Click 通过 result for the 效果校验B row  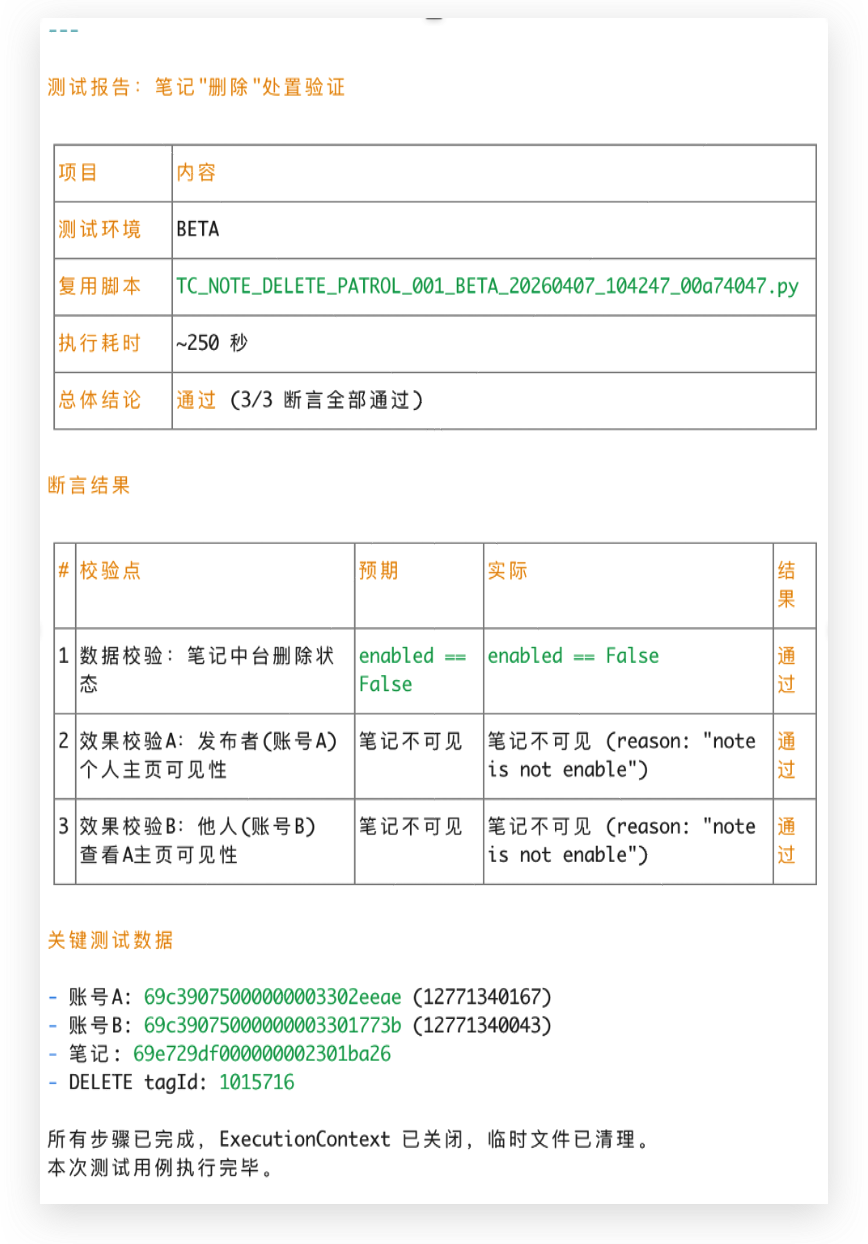pos(787,841)
